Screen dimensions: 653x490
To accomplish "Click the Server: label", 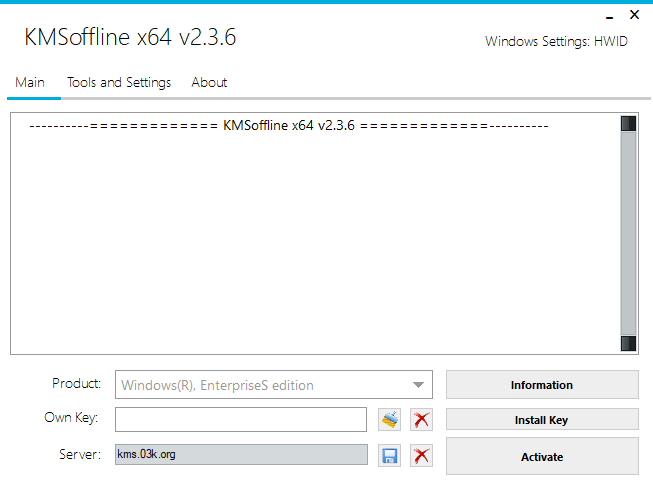I will (80, 454).
